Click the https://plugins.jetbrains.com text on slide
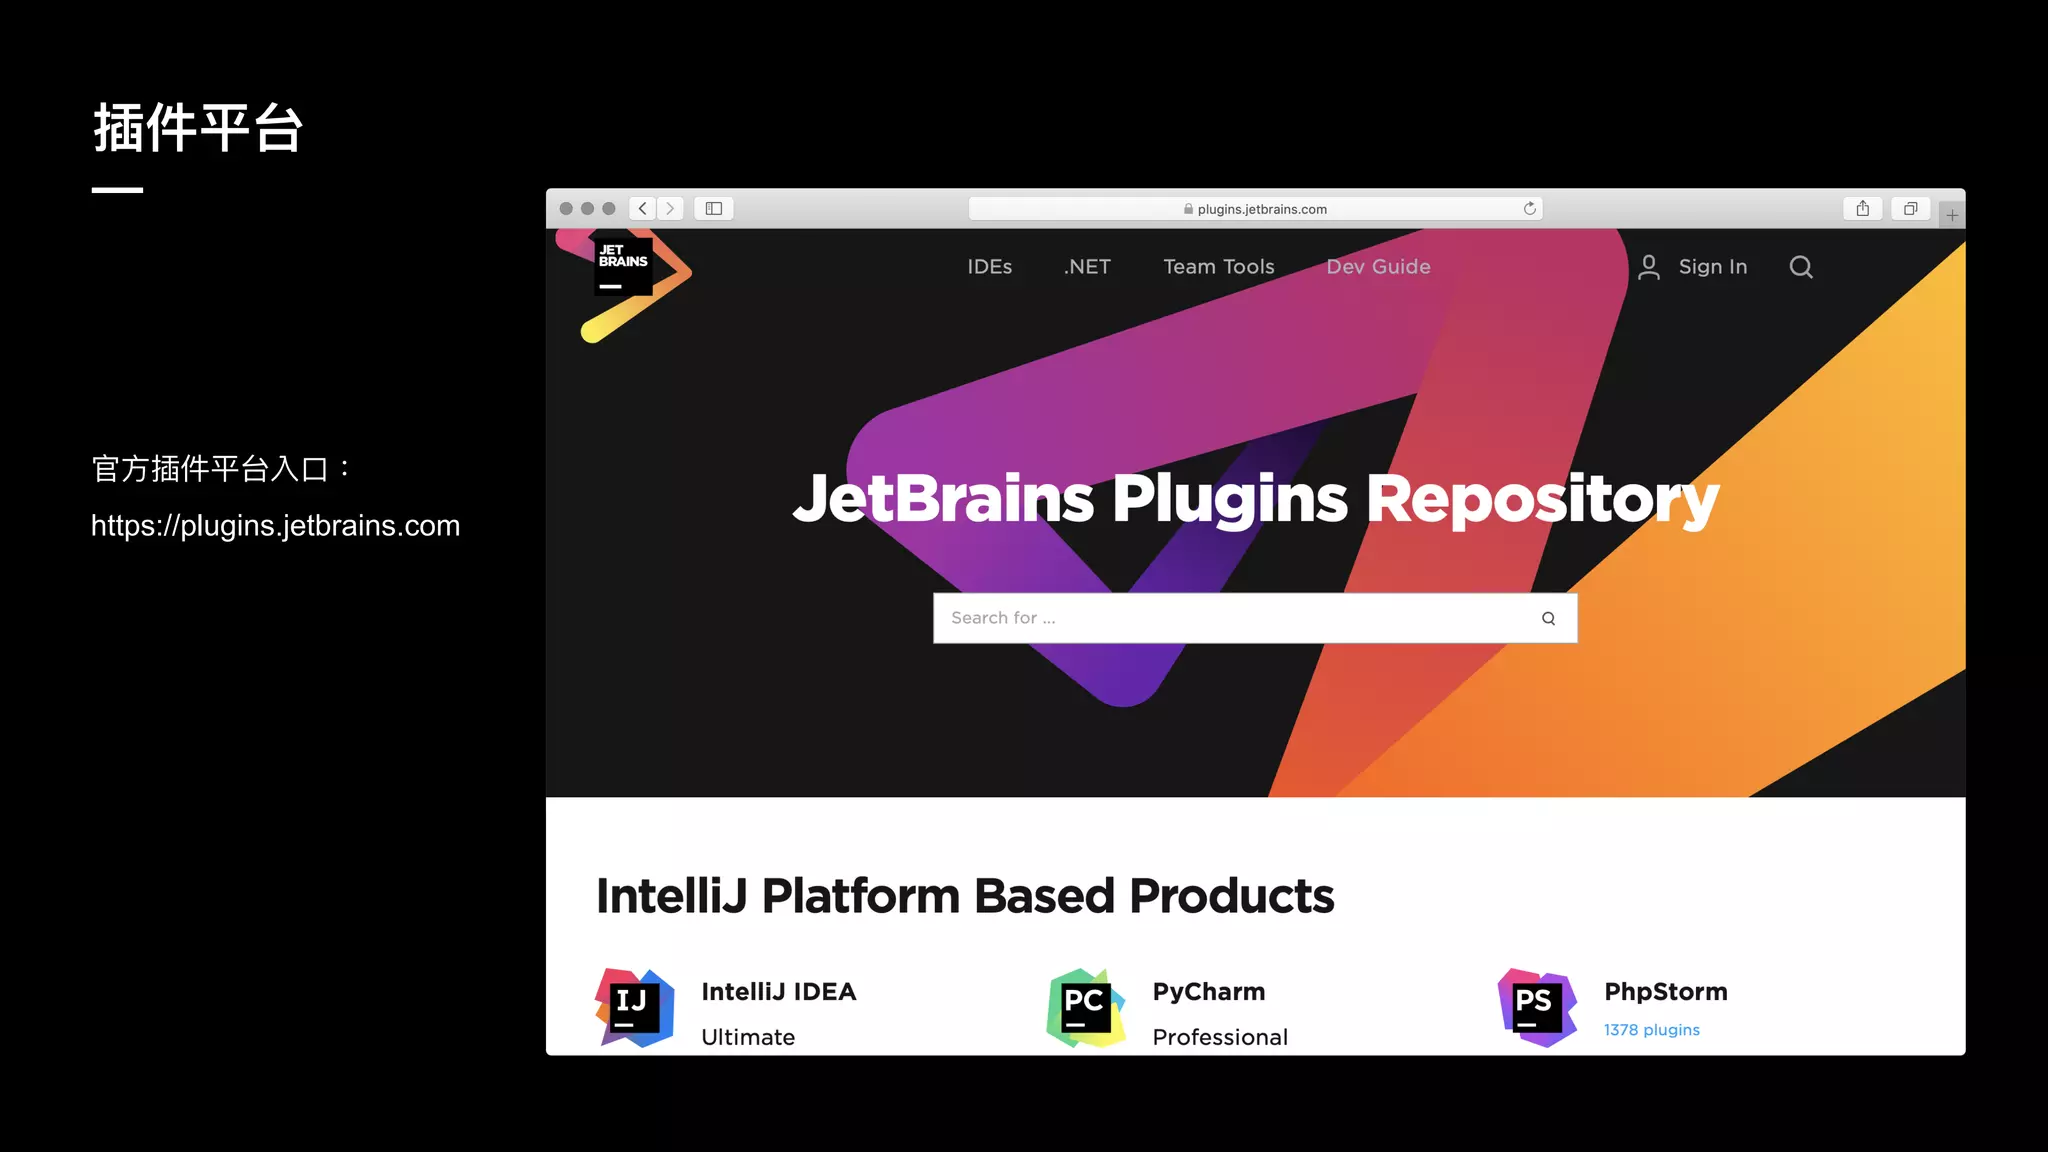2048x1152 pixels. pos(276,526)
